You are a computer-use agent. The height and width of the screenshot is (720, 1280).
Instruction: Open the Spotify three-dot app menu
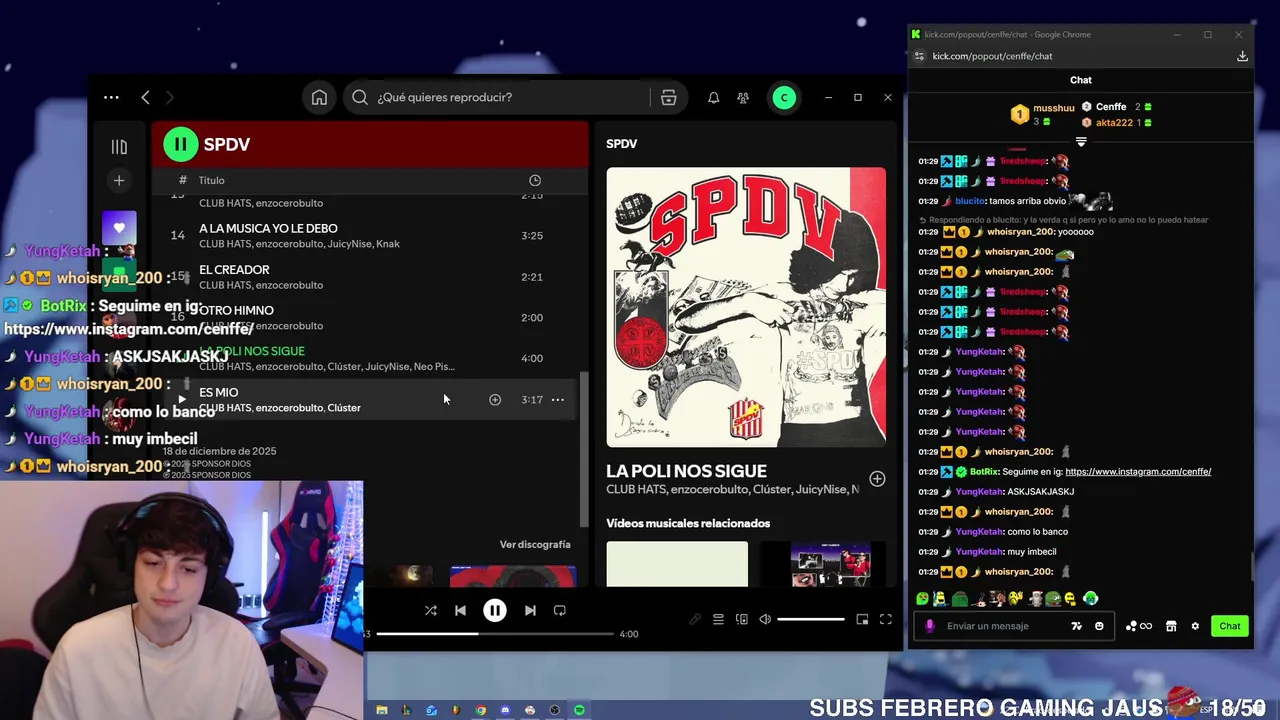click(111, 97)
